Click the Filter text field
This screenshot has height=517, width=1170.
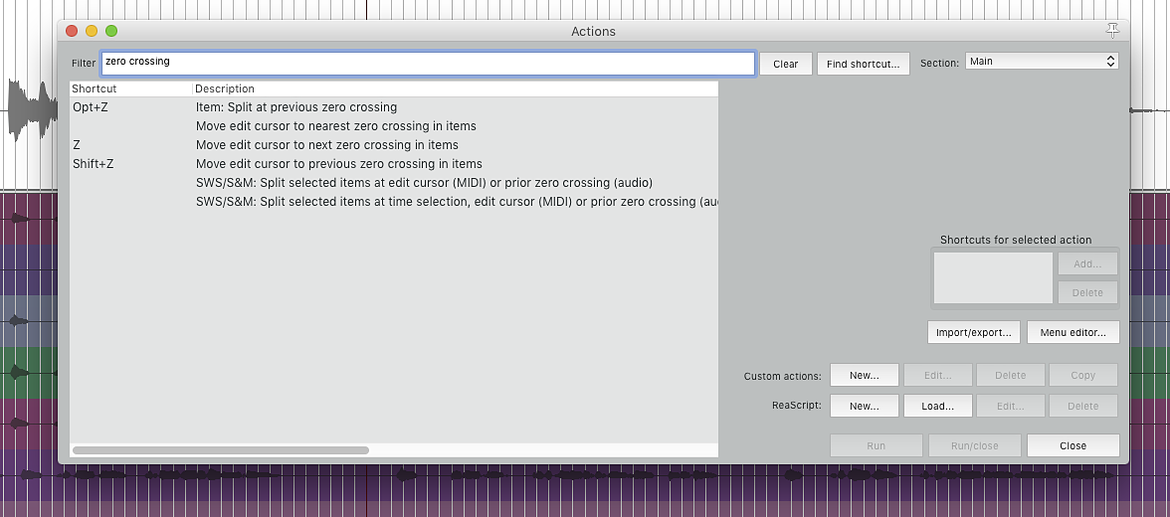428,63
